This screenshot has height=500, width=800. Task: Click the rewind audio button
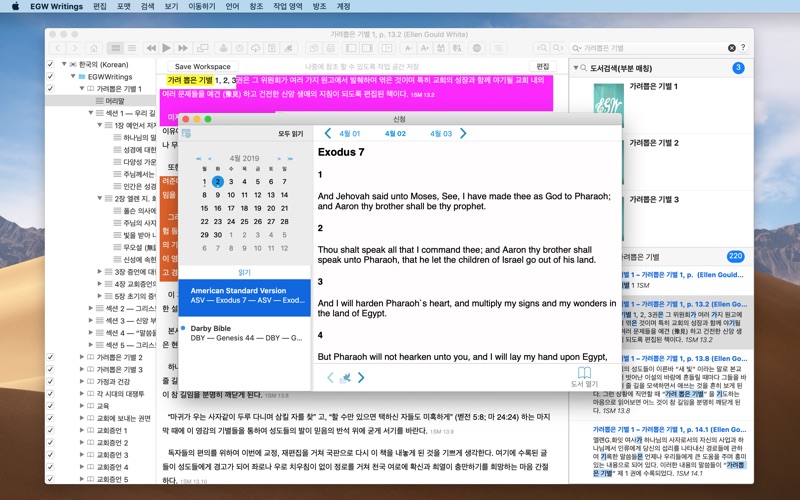[x=151, y=48]
